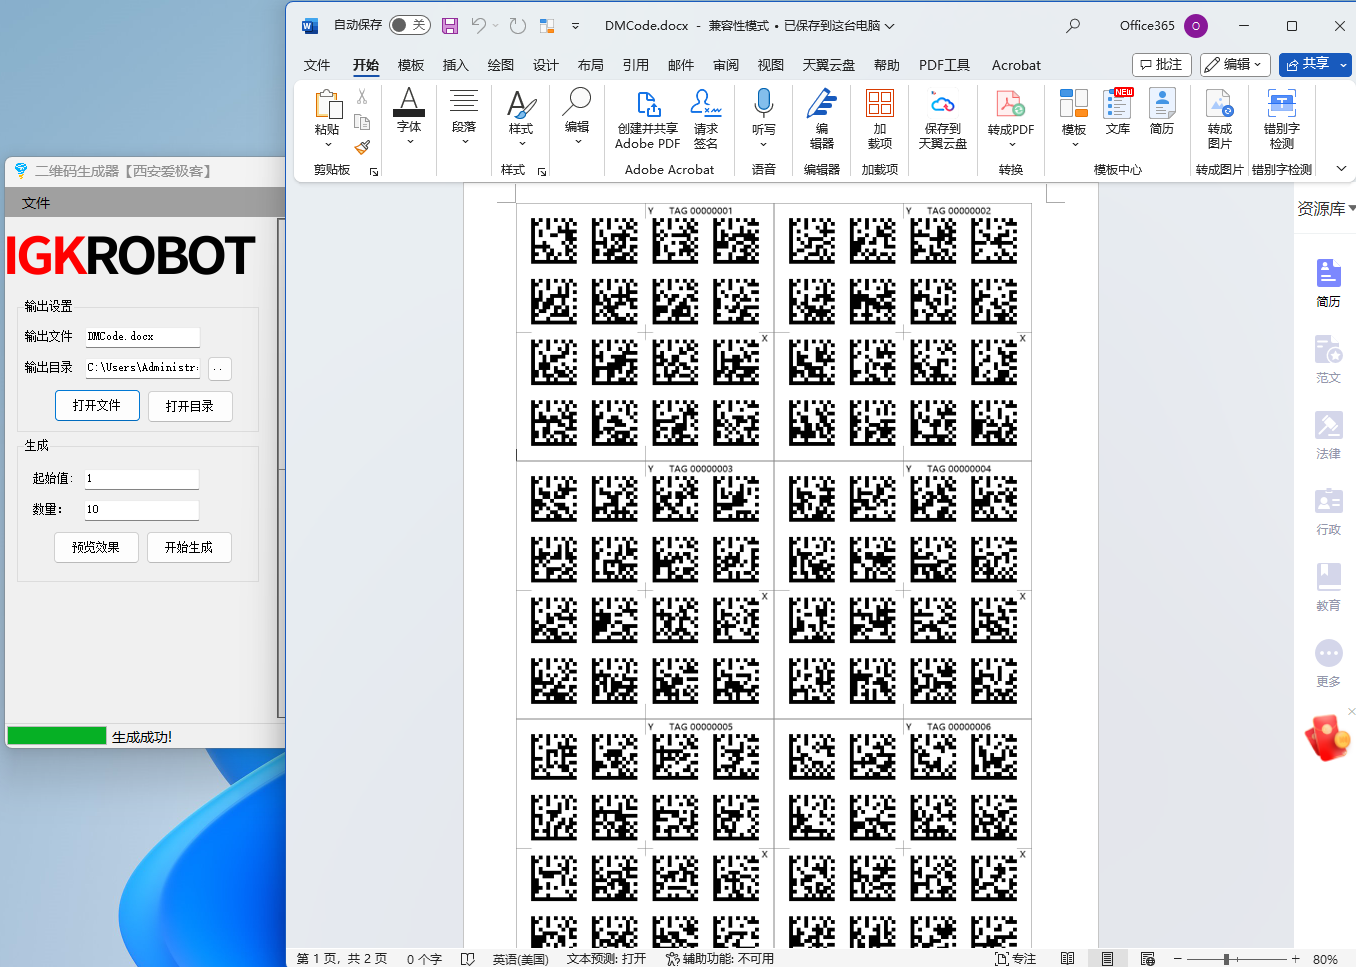
Task: Open 教育 in the resource sidebar
Action: (x=1328, y=586)
